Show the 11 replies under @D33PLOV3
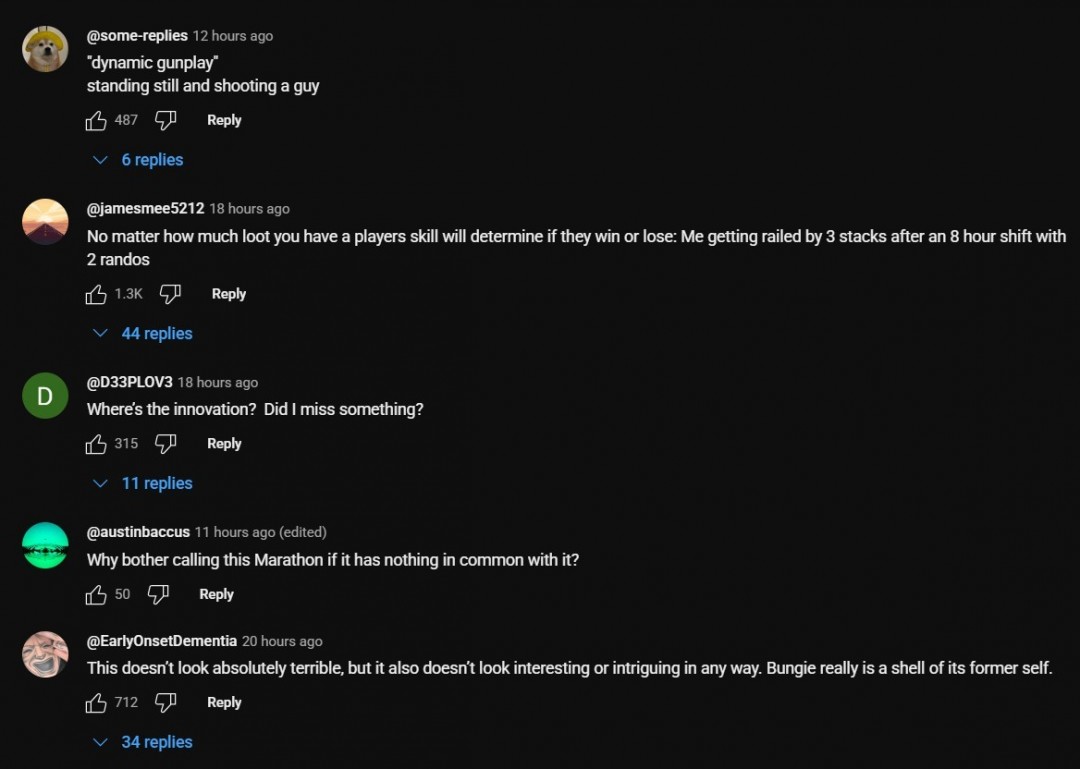 pos(143,484)
